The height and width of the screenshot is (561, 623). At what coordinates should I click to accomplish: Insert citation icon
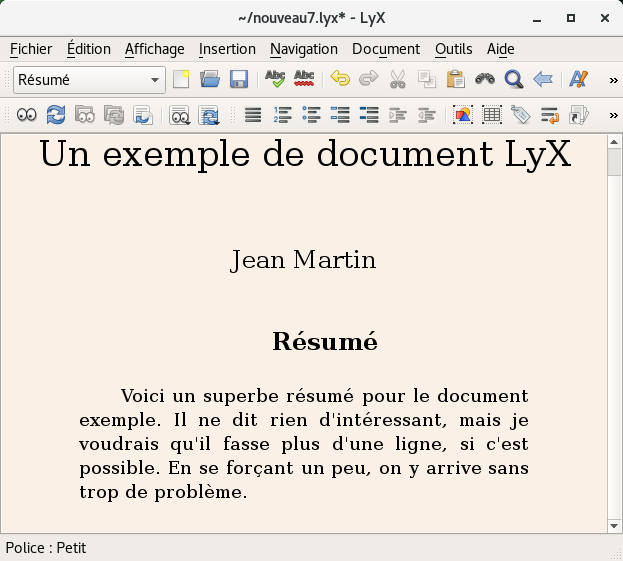tap(579, 115)
